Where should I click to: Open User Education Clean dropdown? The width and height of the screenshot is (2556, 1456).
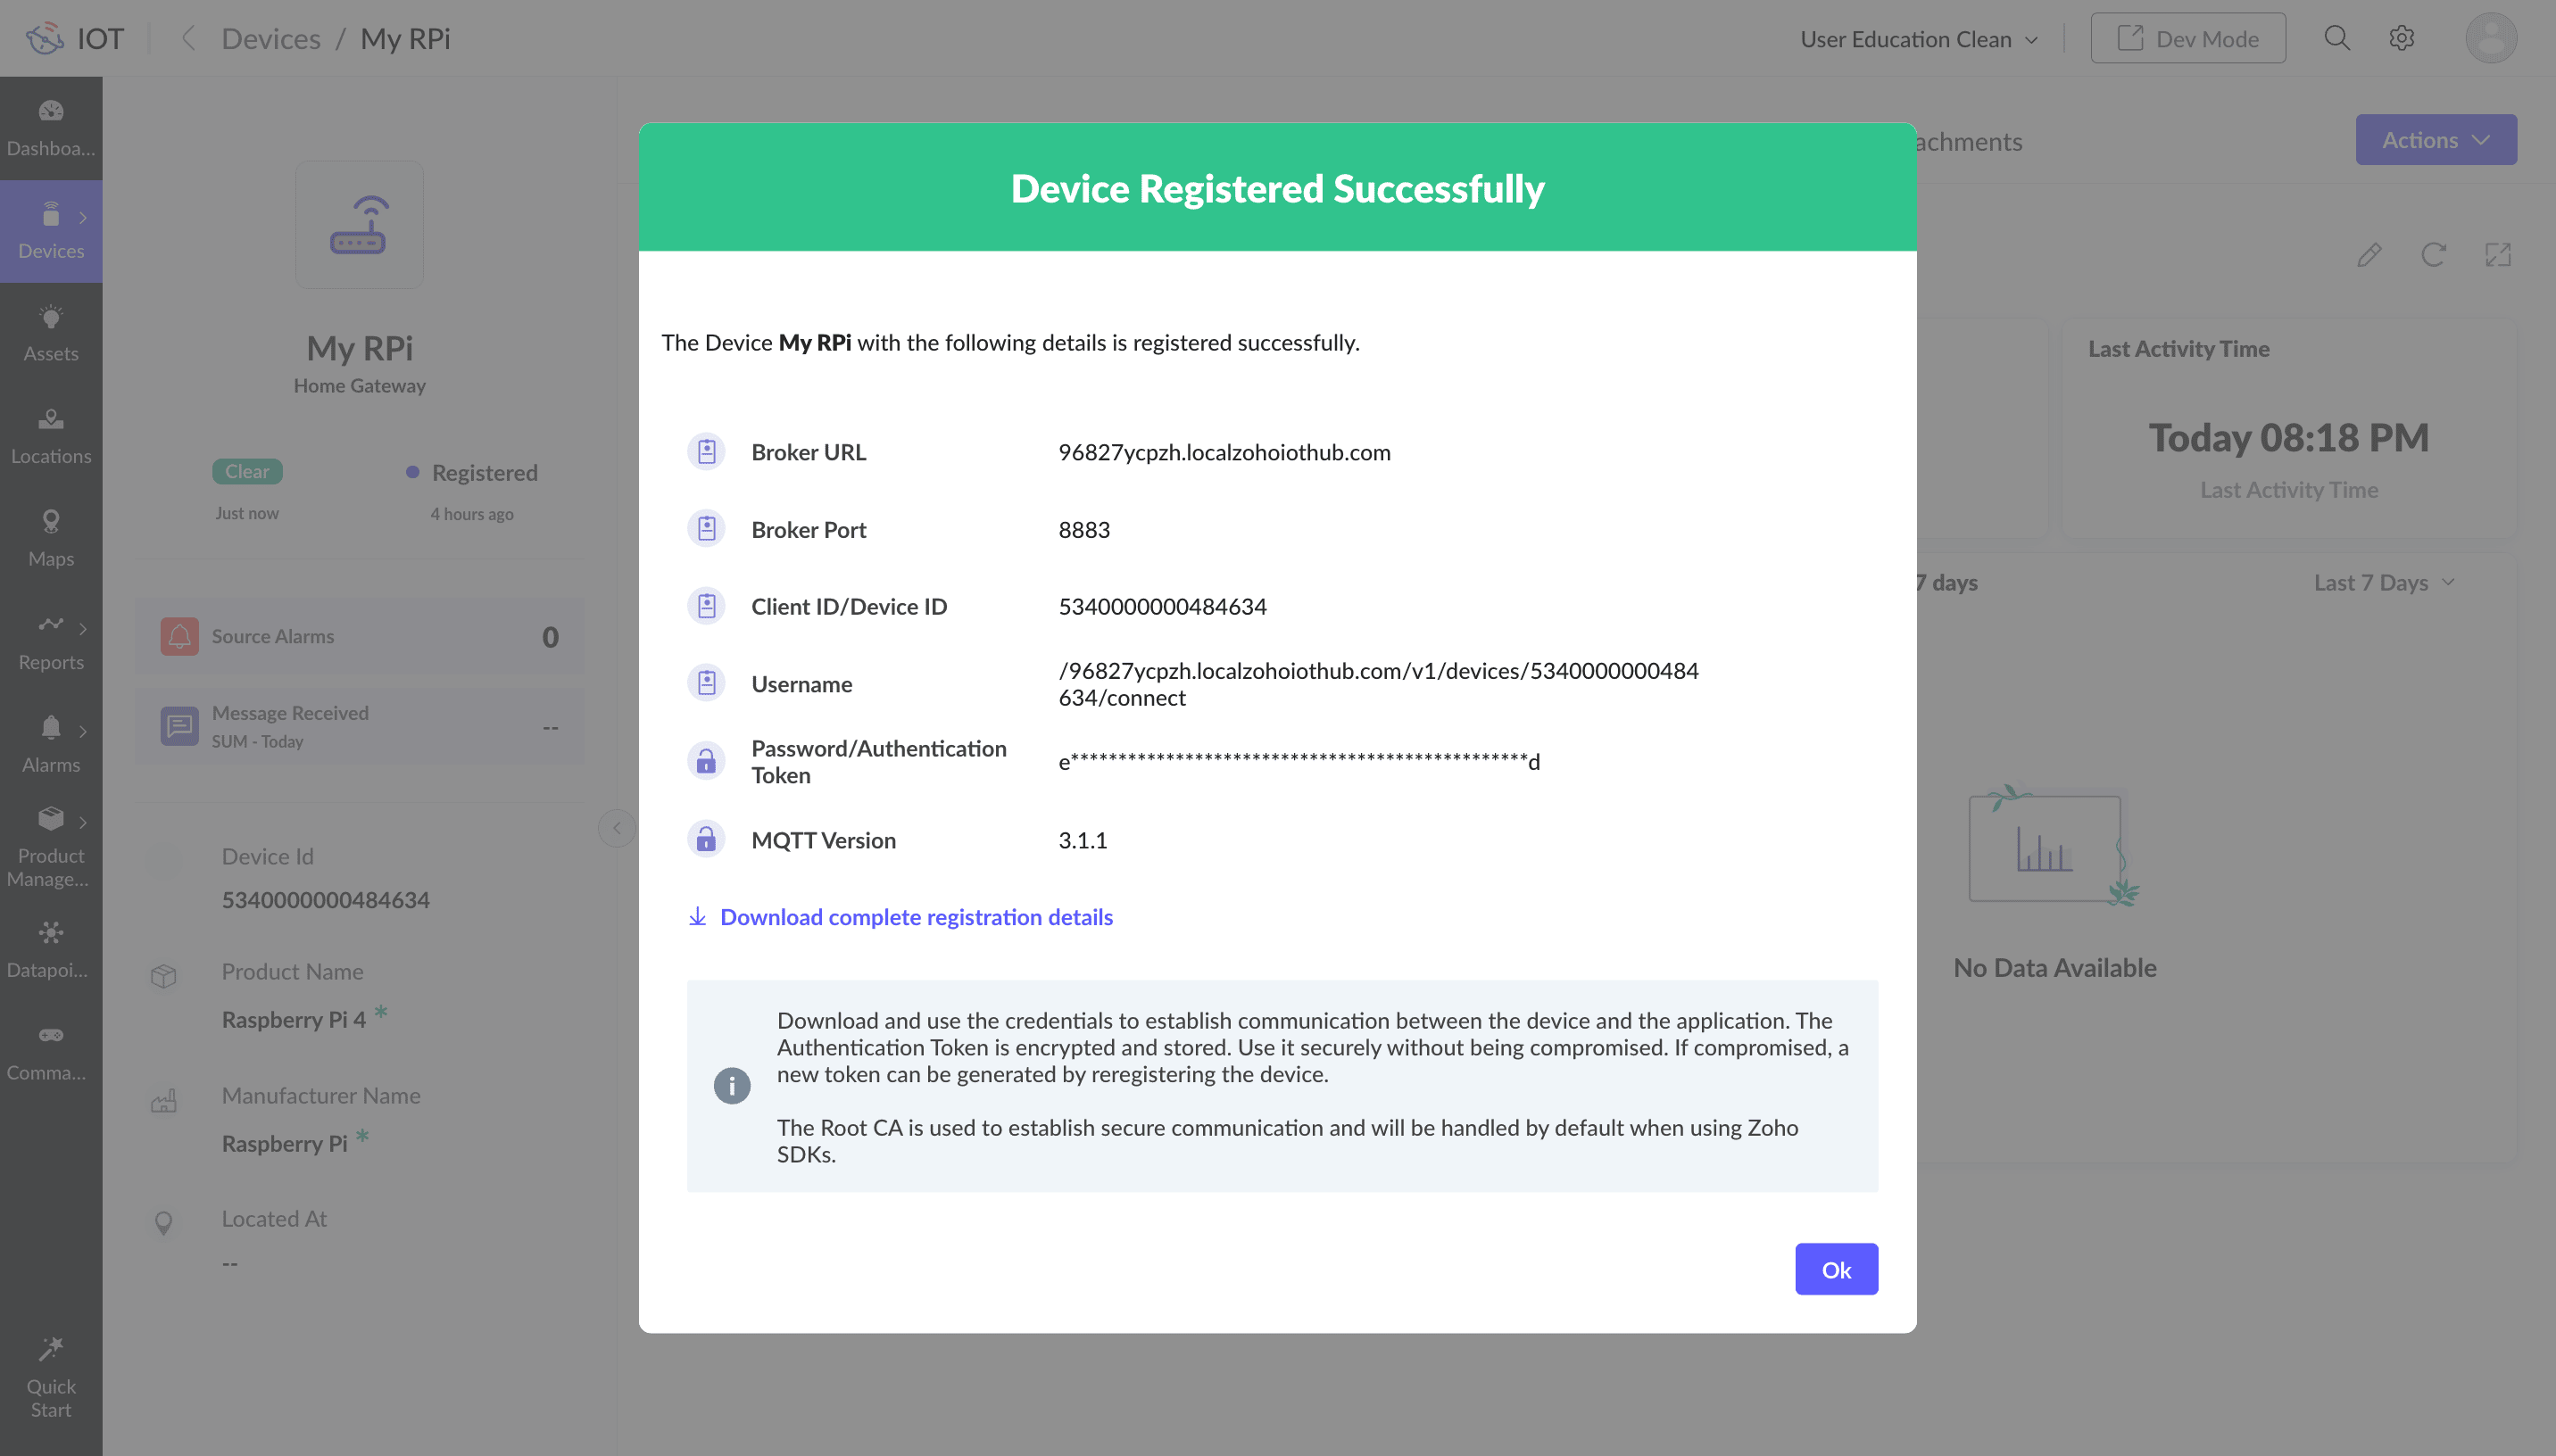(1918, 39)
